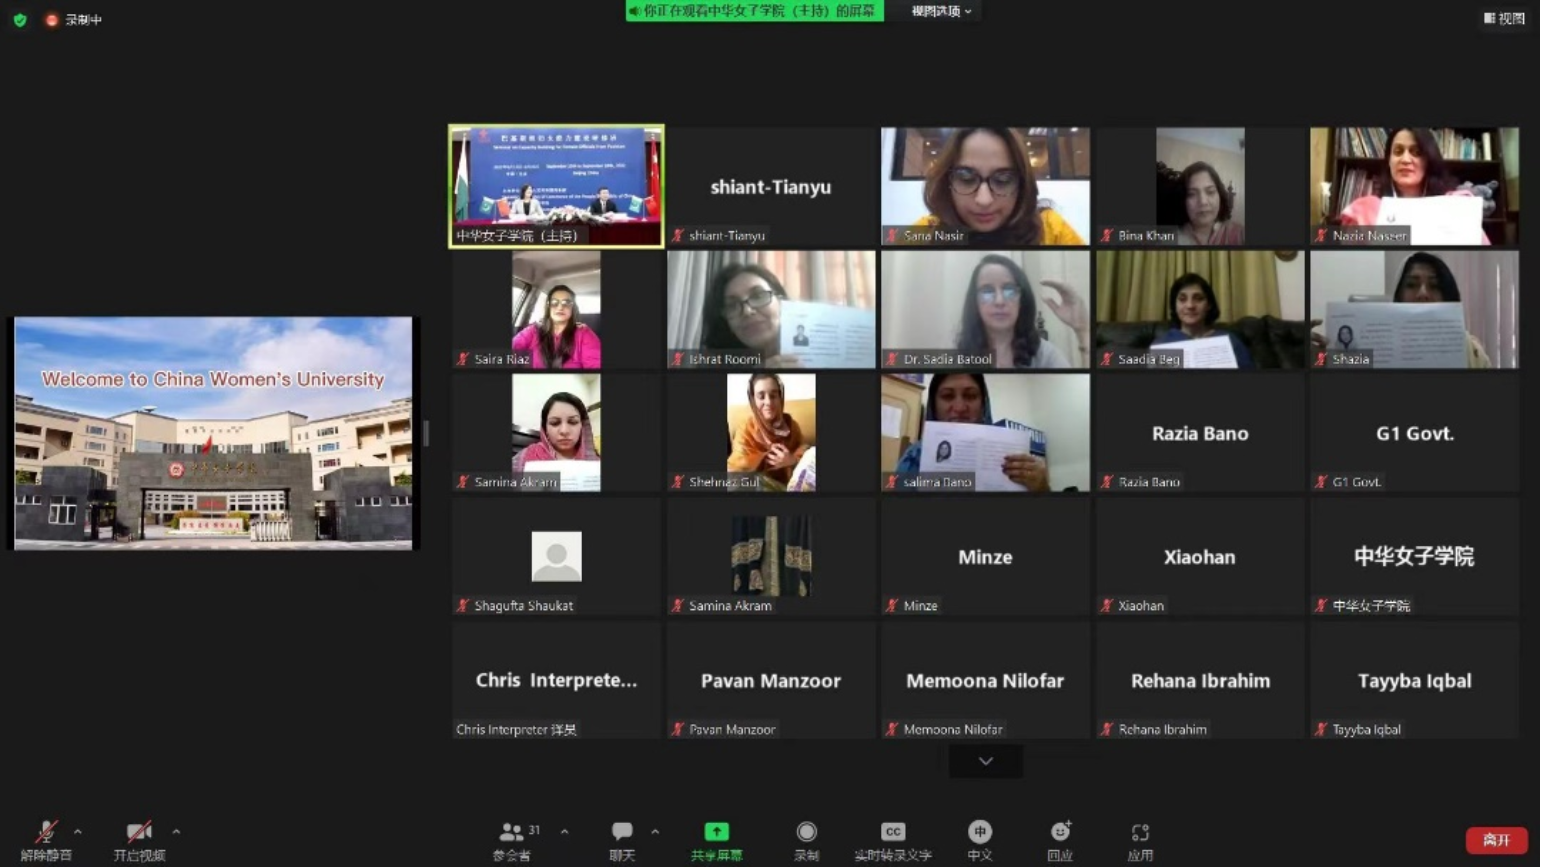The height and width of the screenshot is (867, 1541).
Task: Click the red leave meeting button
Action: click(1496, 840)
